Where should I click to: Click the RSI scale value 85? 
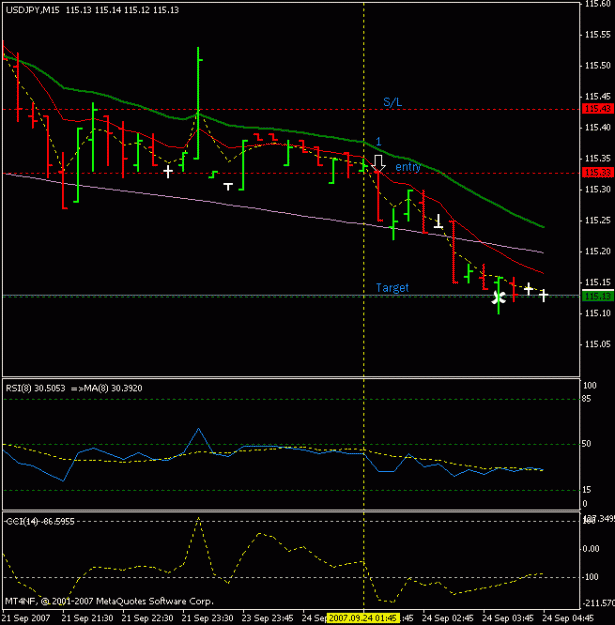pyautogui.click(x=587, y=399)
